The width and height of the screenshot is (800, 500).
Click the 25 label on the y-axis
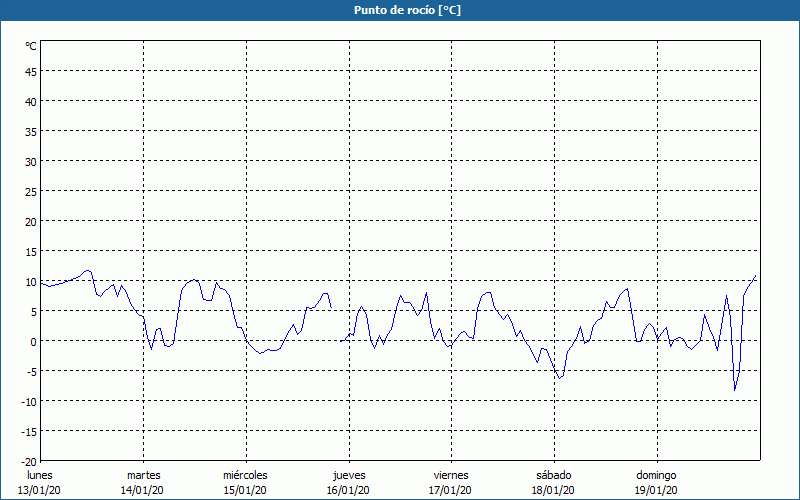tap(30, 191)
